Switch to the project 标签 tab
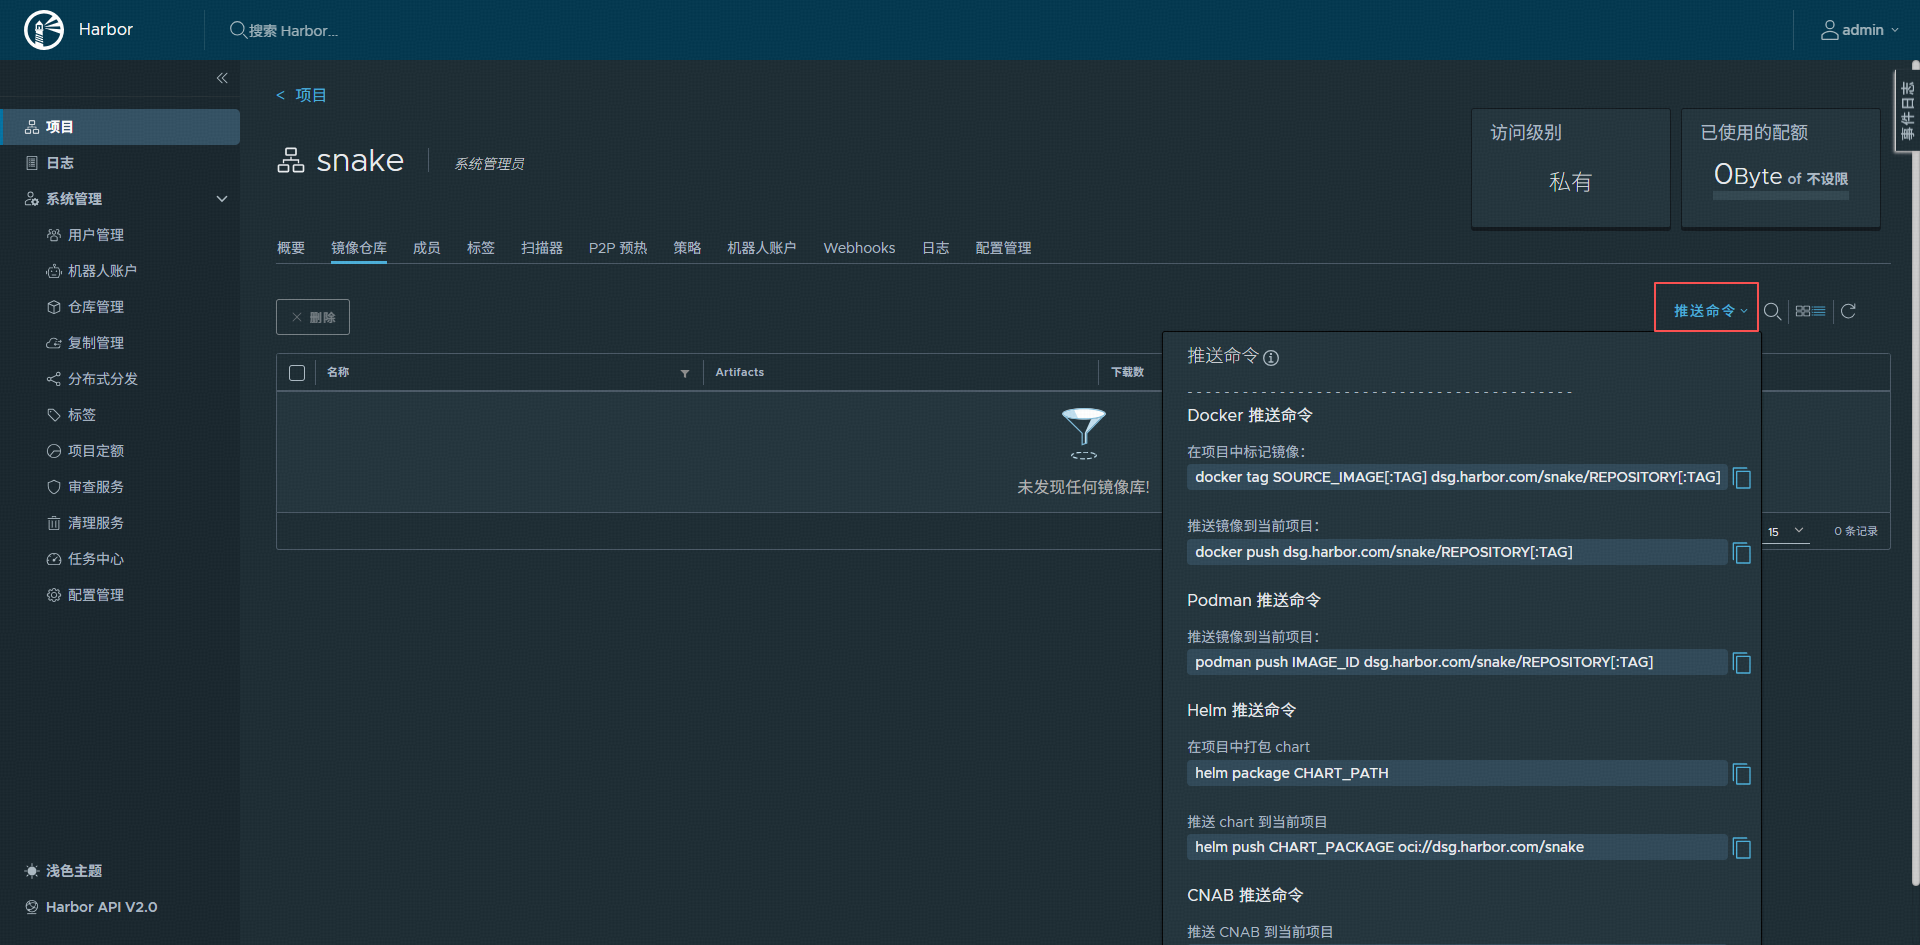The width and height of the screenshot is (1920, 945). point(481,248)
